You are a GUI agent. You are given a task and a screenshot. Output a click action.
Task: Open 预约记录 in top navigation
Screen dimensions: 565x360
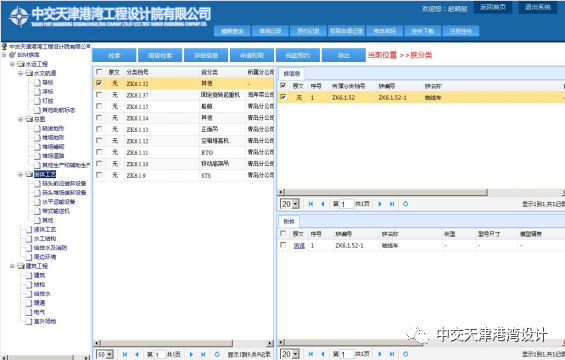click(308, 31)
